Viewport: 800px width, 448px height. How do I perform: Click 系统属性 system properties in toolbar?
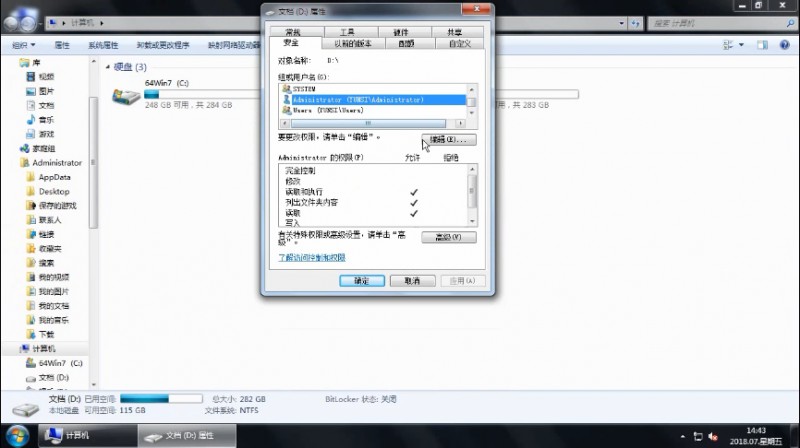[103, 45]
